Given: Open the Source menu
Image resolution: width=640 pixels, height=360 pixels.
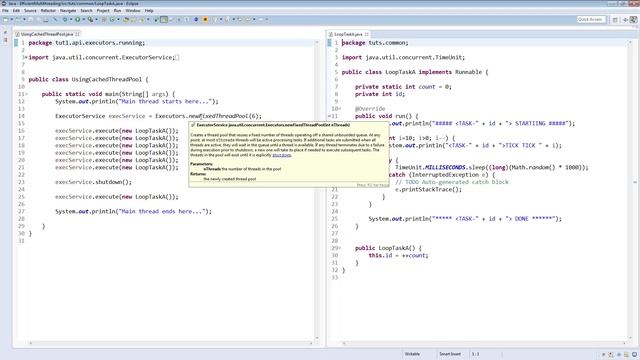Looking at the screenshot, I should point(30,11).
